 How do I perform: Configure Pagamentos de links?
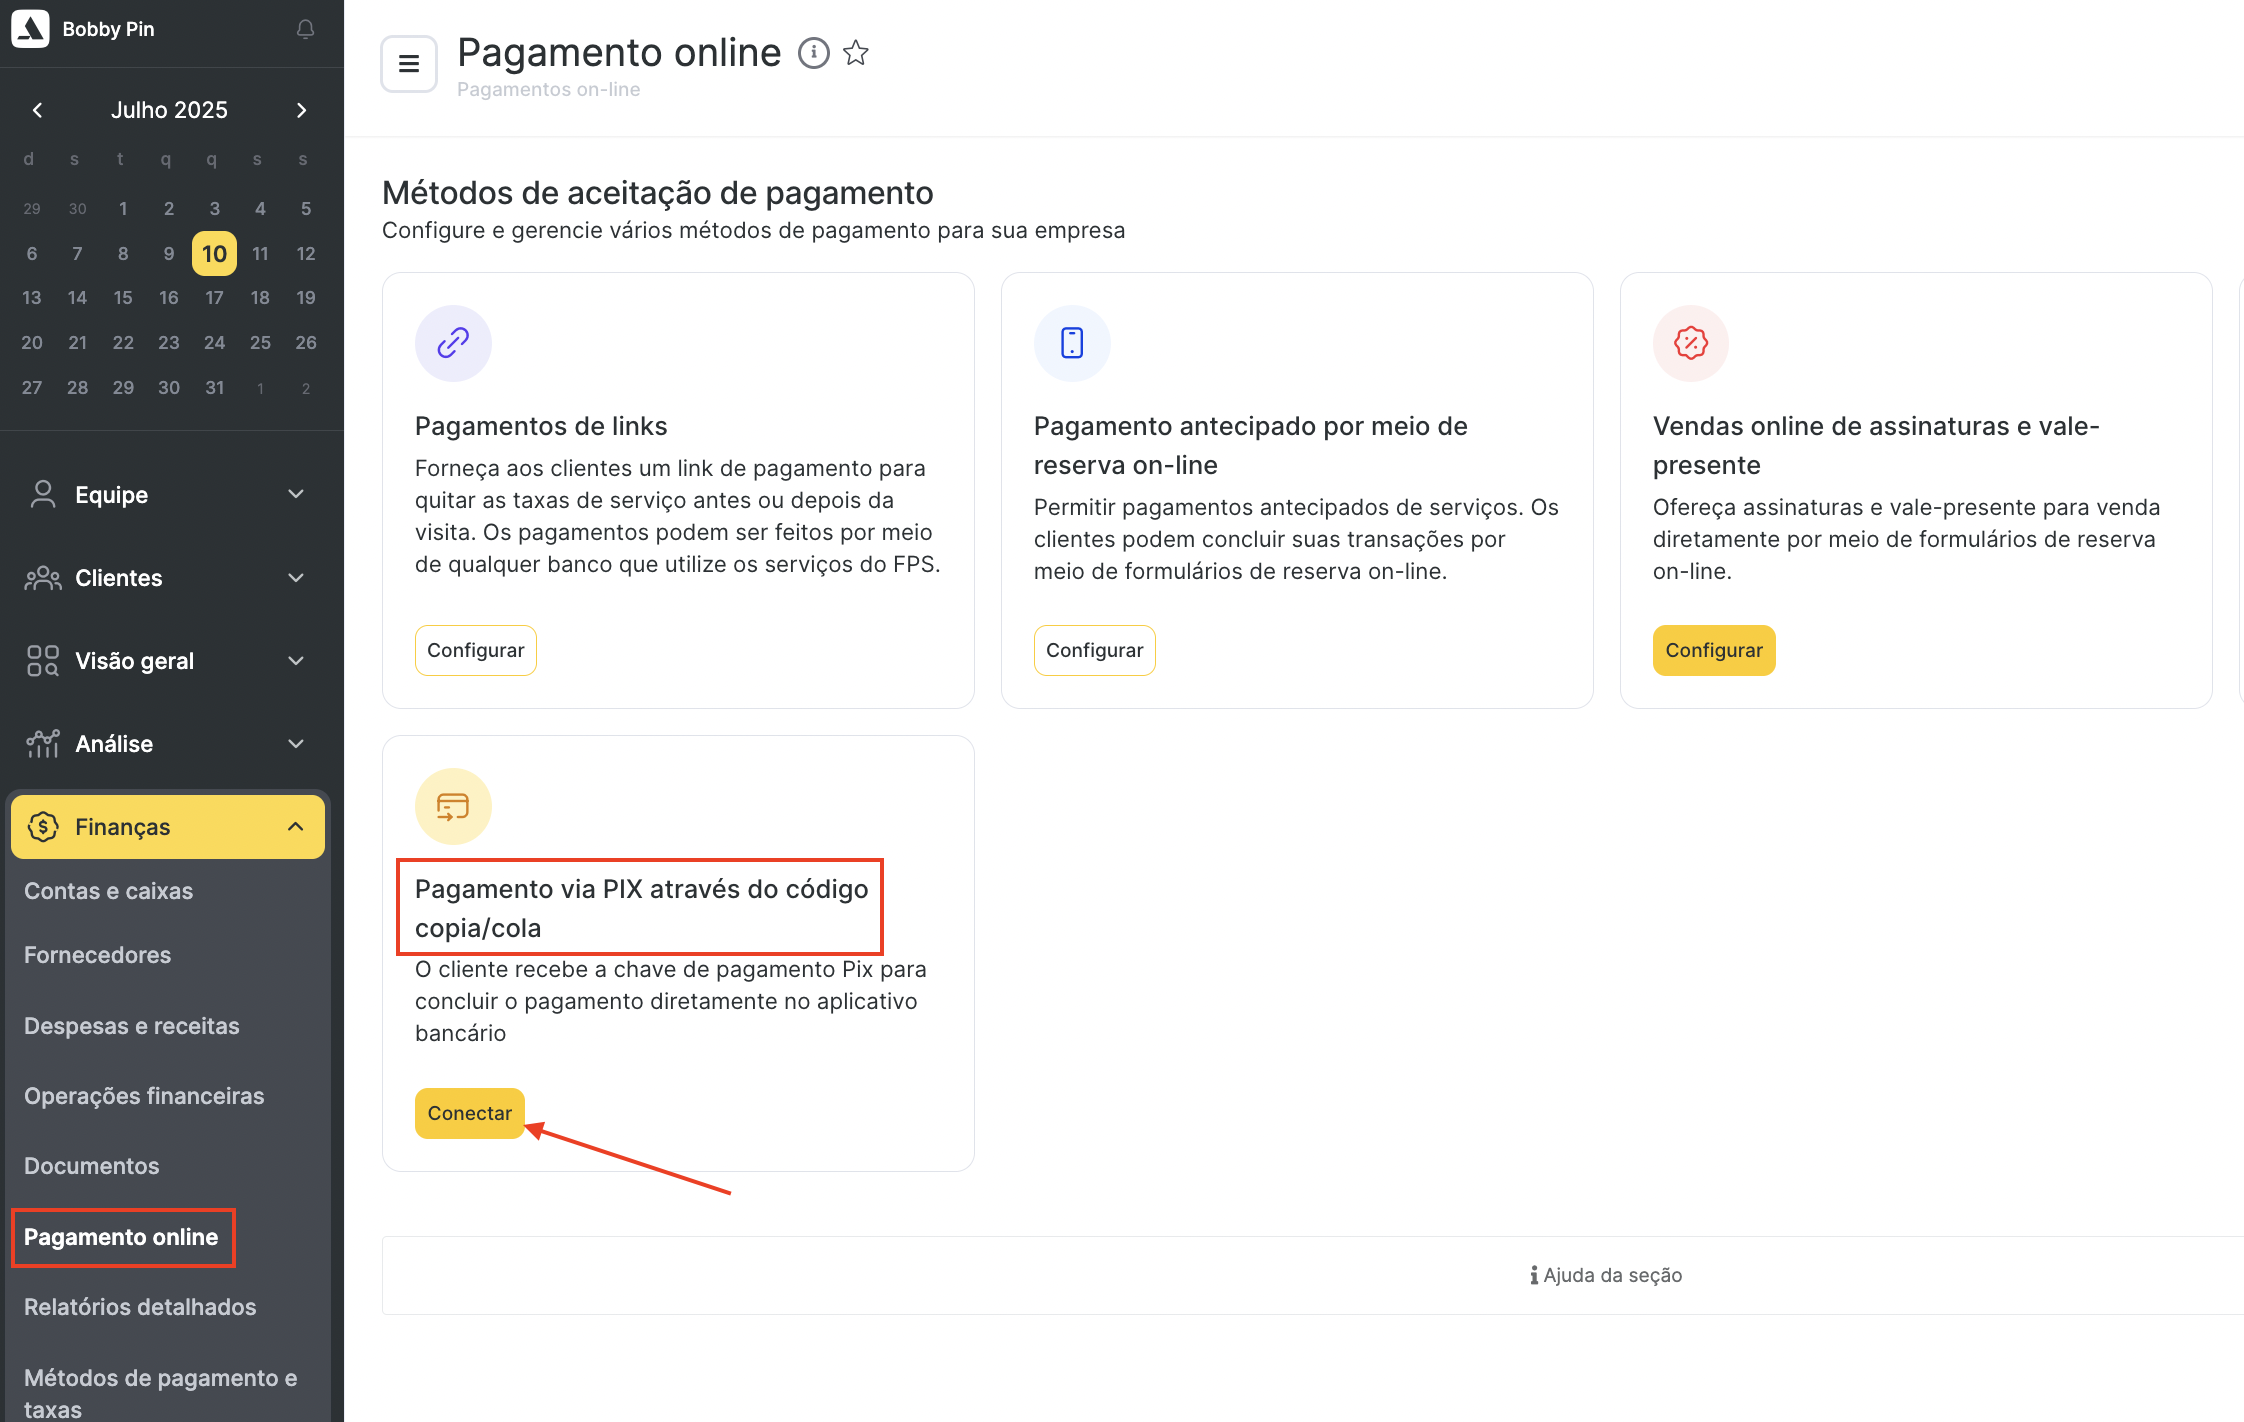(476, 651)
